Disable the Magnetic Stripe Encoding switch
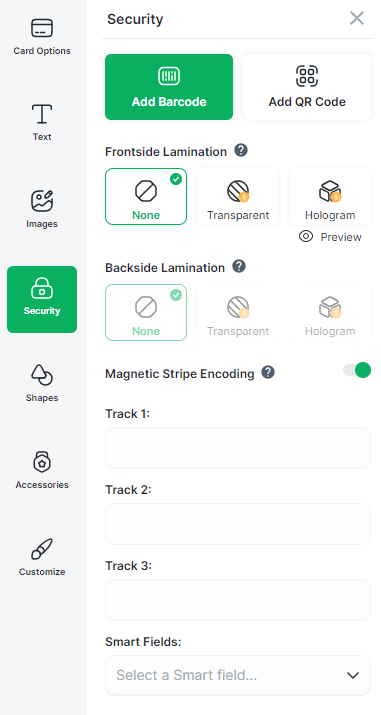381x715 pixels. coord(357,370)
